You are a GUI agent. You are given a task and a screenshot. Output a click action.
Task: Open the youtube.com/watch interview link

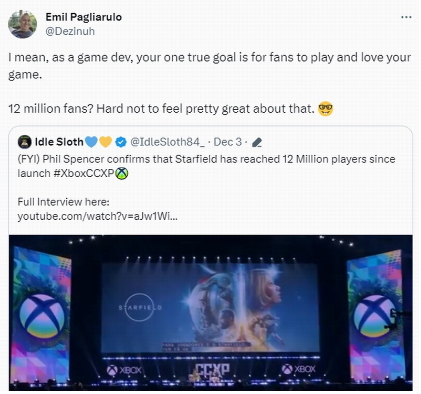[97, 216]
